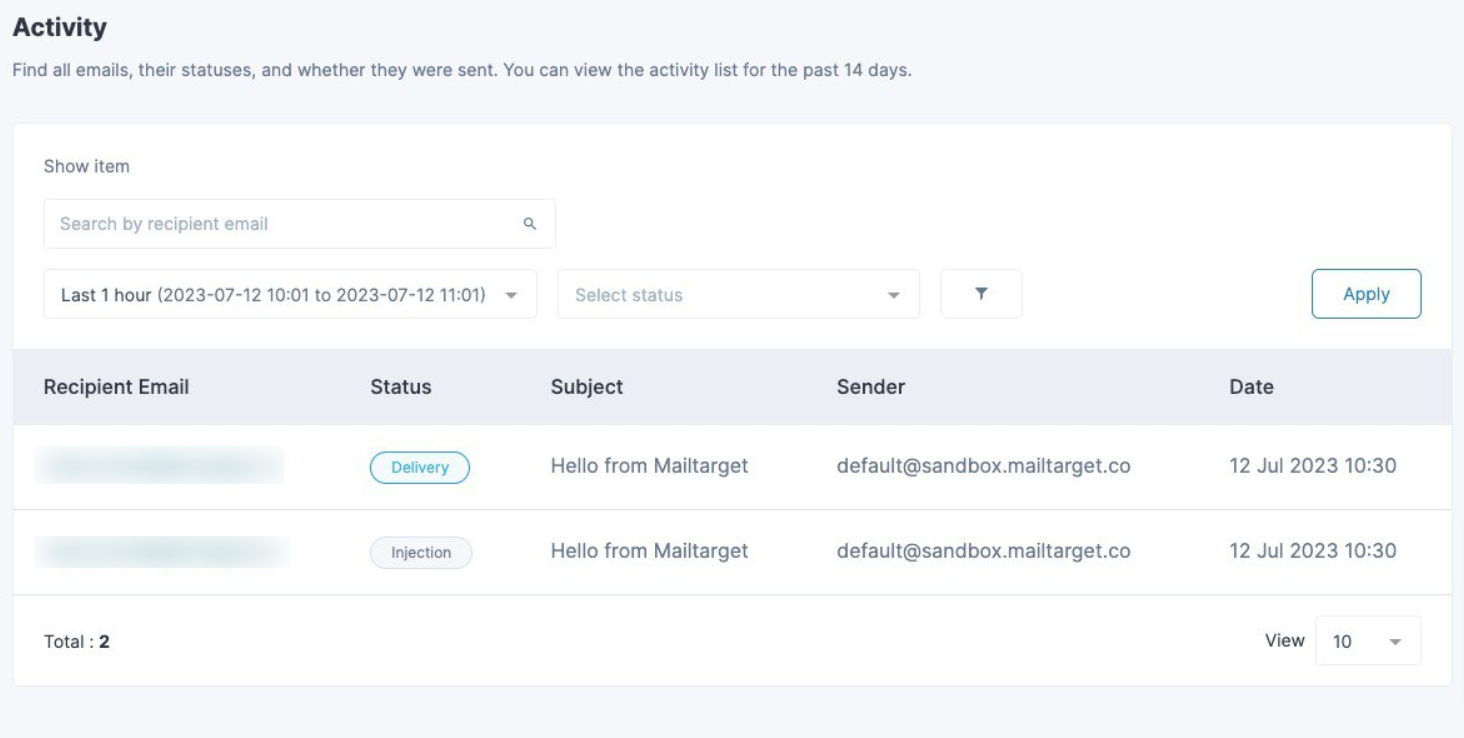Open the Last 1 hour date range dropdown
Viewport: 1464px width, 738px height.
[x=290, y=295]
